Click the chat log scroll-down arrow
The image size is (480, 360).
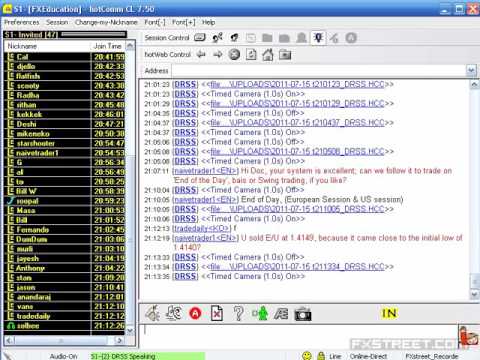point(474,294)
